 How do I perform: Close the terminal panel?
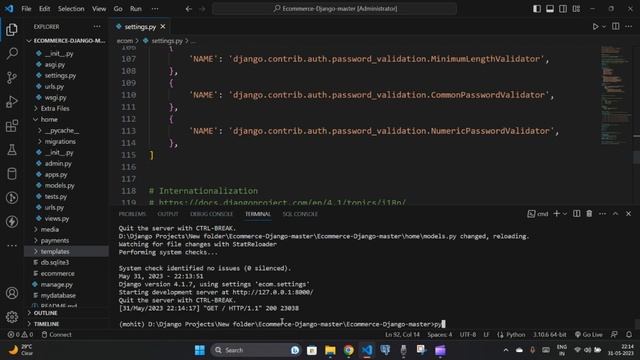(629, 213)
